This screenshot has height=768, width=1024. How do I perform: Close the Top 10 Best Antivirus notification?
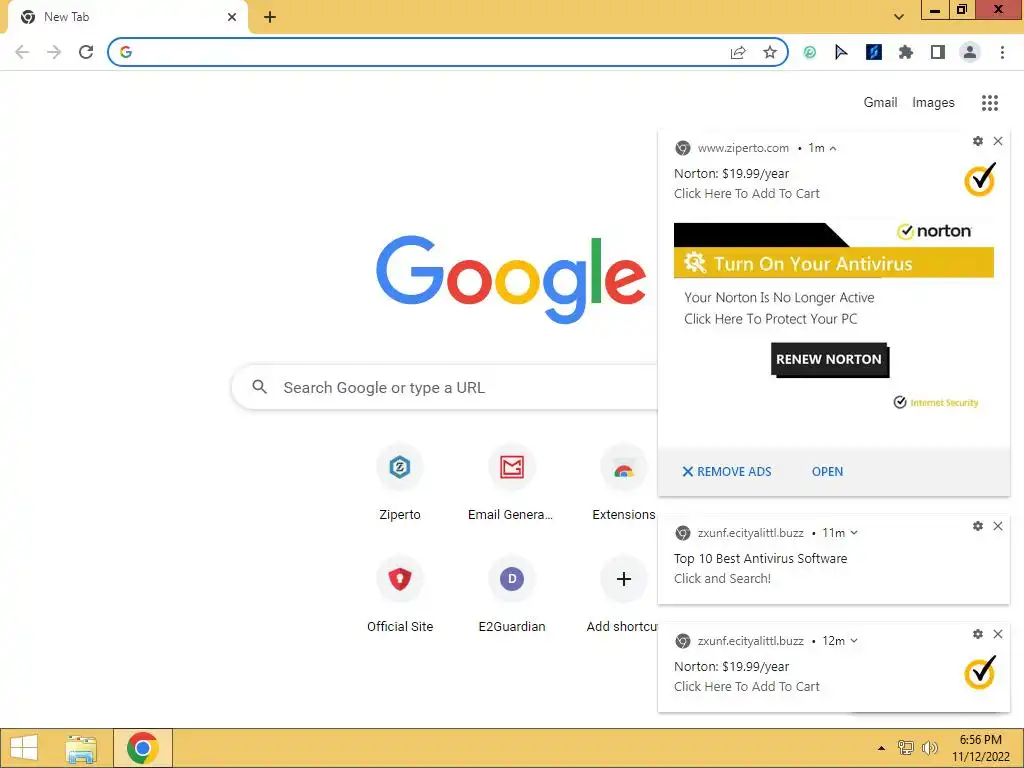pyautogui.click(x=998, y=526)
